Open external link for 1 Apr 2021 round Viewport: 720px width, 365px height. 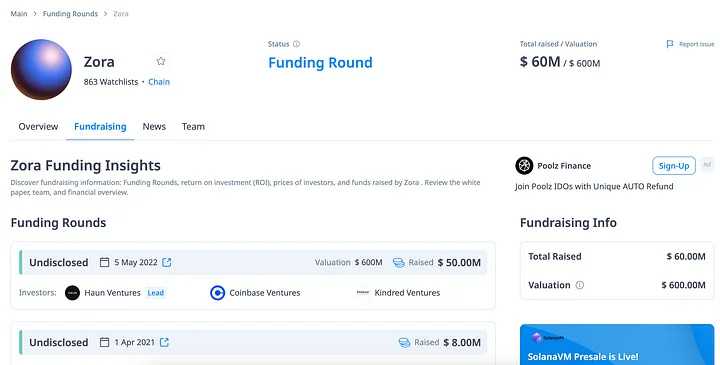click(164, 342)
